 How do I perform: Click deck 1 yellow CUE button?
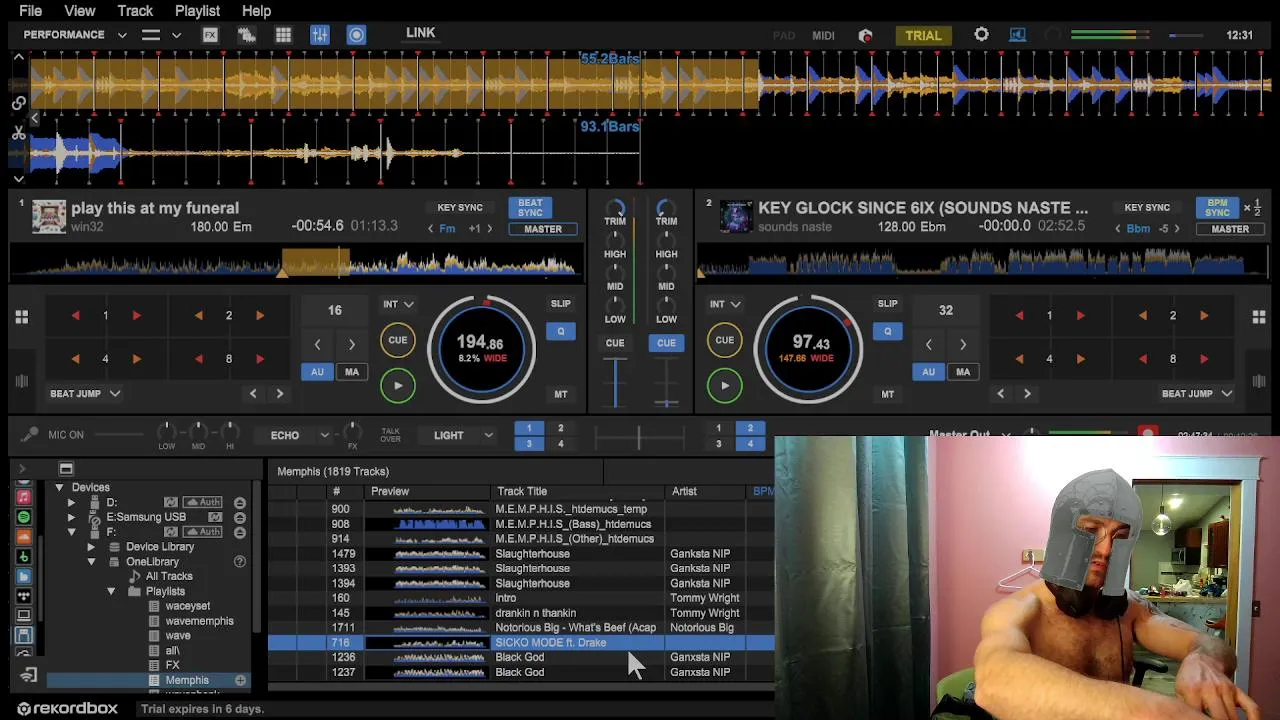[x=398, y=340]
